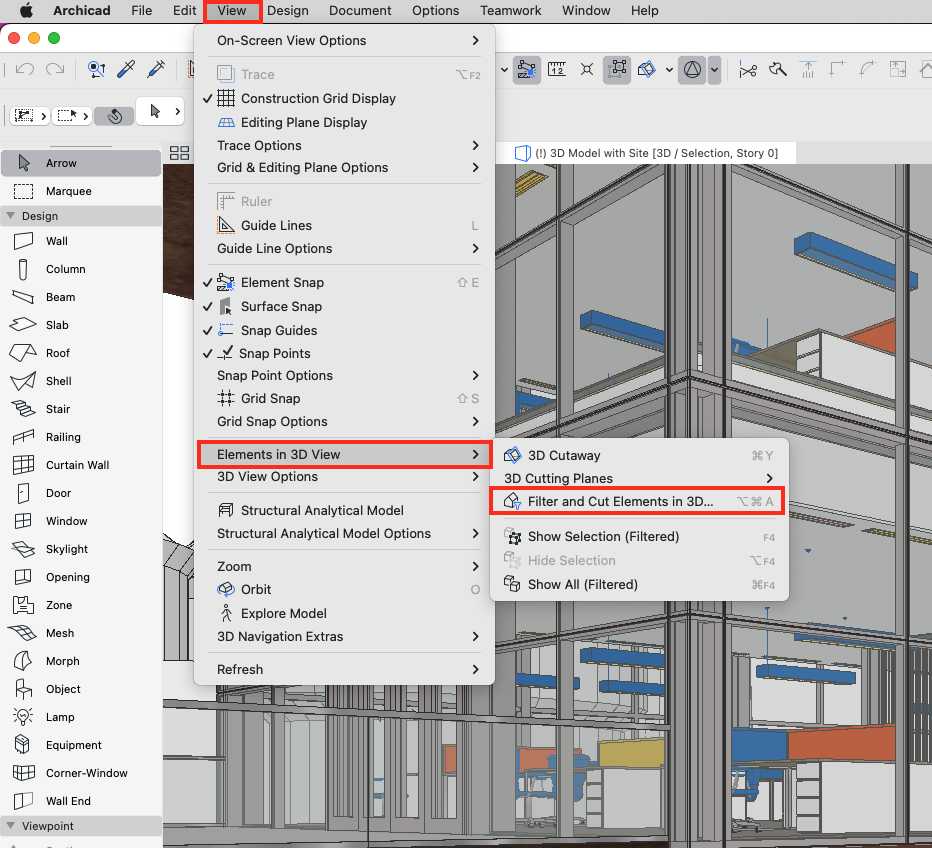Select the Lamp tool

[x=60, y=716]
